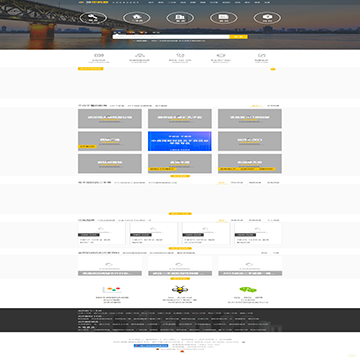Click the colorful dots chart icon near the footer
360x360 pixels.
(x=112, y=289)
